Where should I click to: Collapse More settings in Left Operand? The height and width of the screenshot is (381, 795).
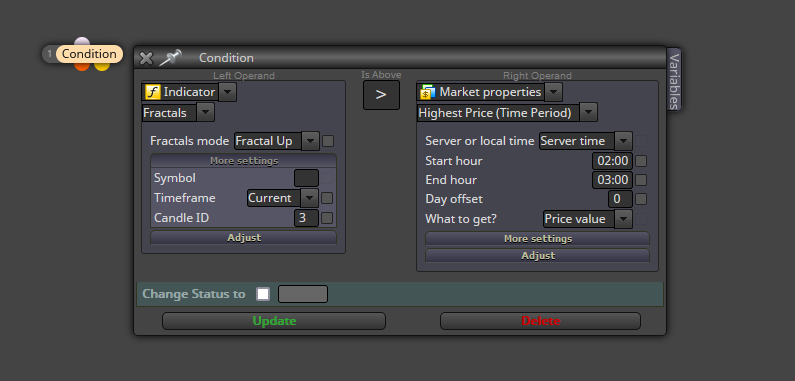[x=244, y=161]
